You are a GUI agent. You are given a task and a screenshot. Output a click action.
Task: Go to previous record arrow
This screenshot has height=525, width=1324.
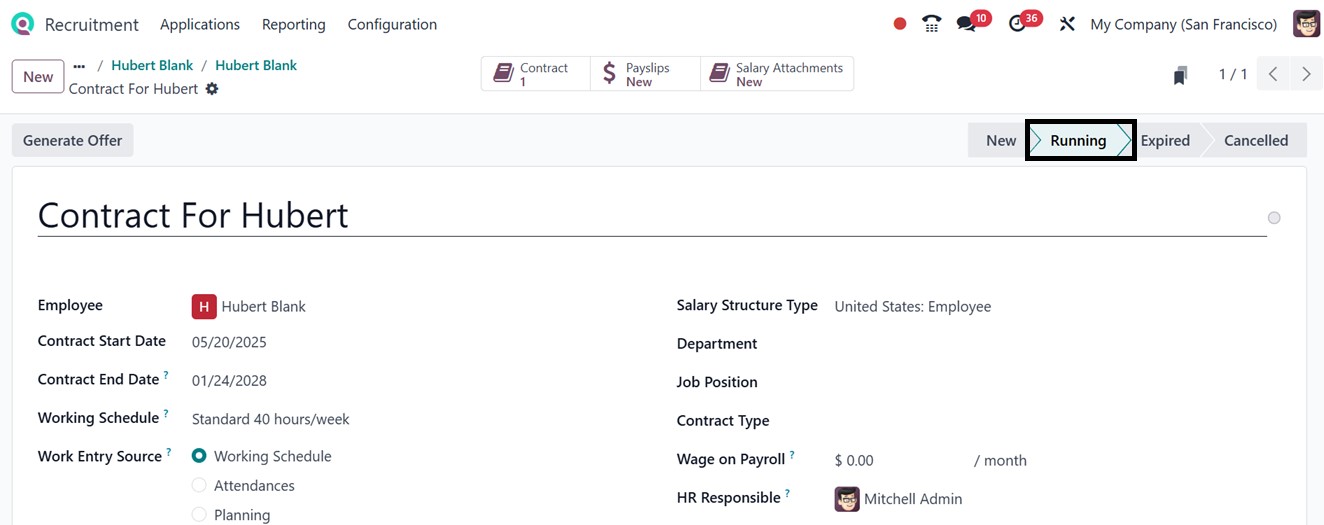(x=1273, y=74)
